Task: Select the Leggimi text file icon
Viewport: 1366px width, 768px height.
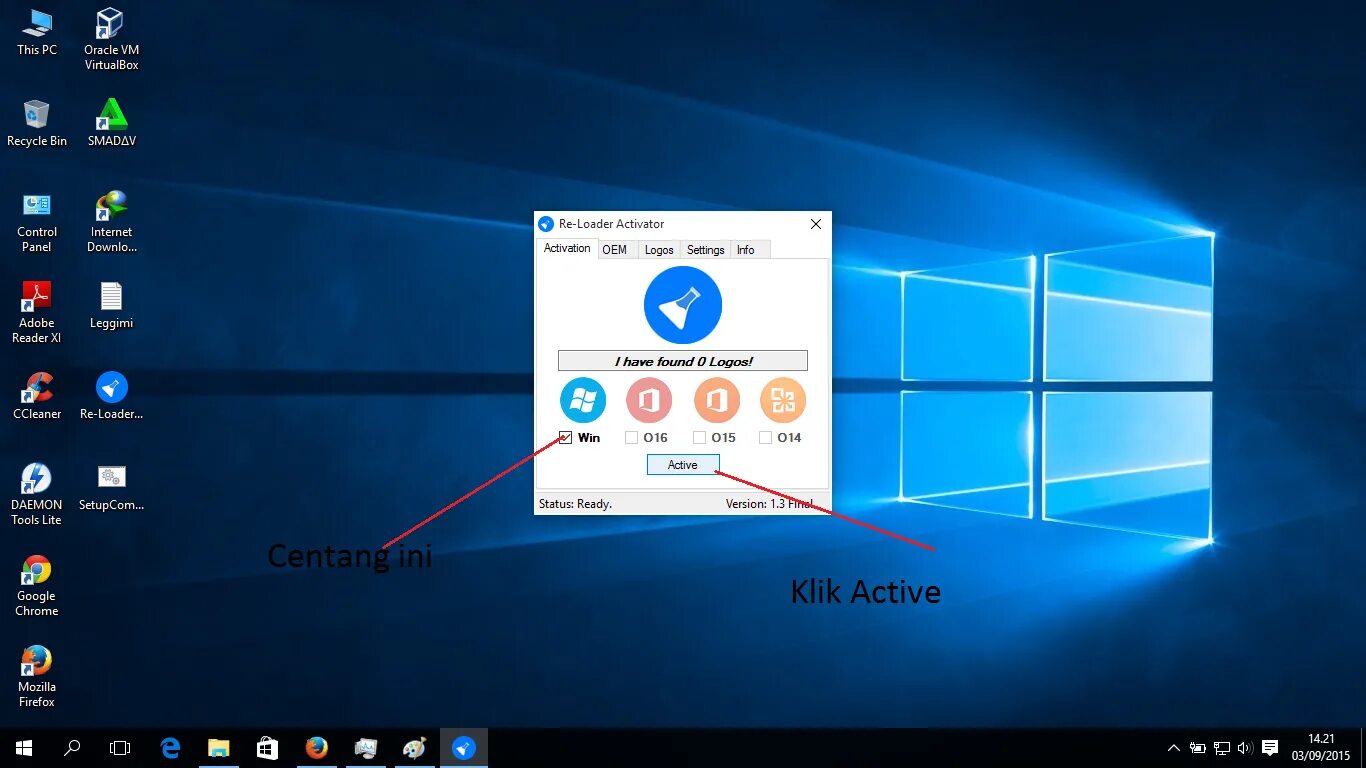Action: (111, 305)
